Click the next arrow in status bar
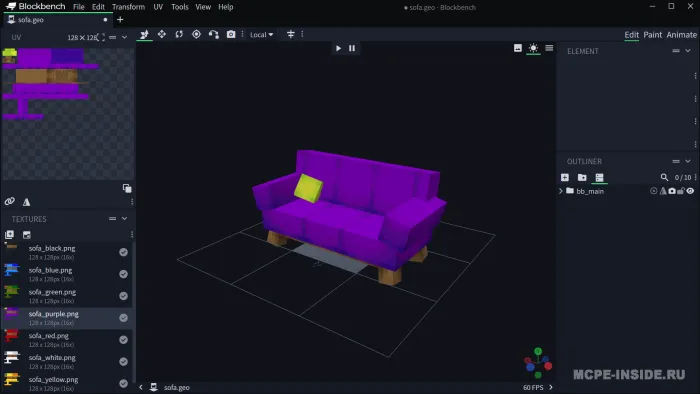The image size is (700, 394). click(x=550, y=387)
